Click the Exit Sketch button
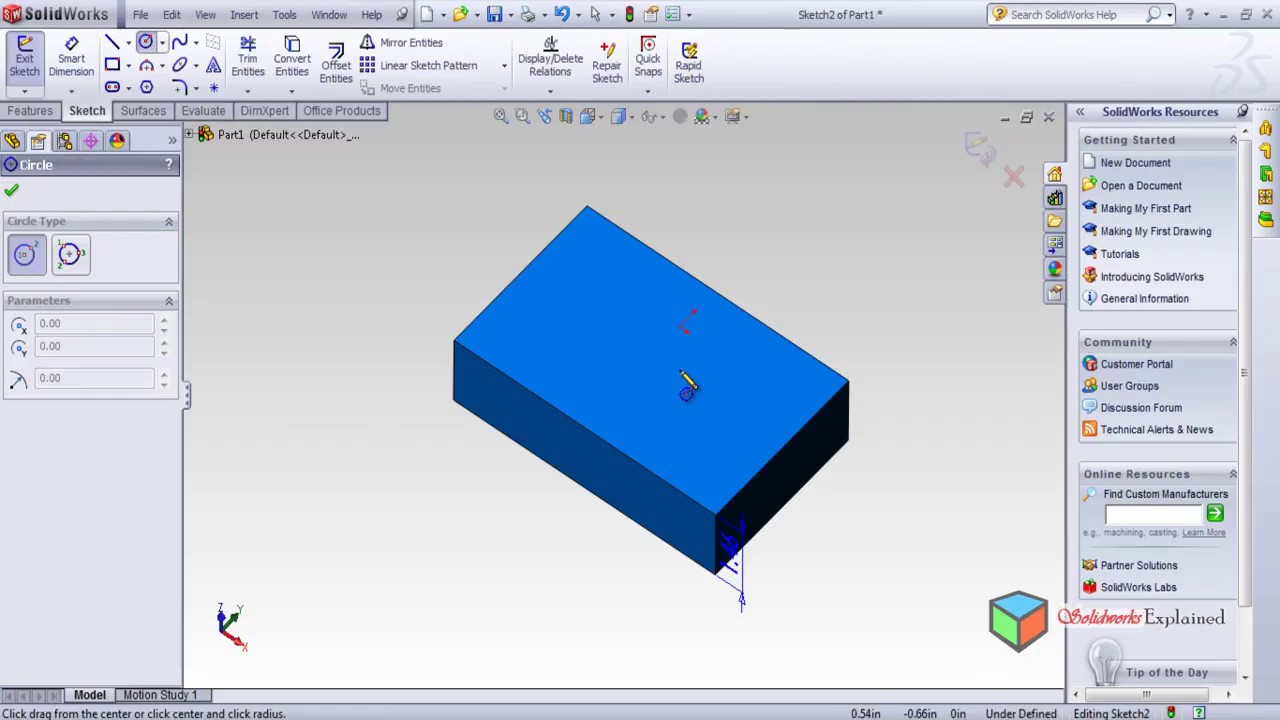This screenshot has width=1280, height=720. (x=24, y=56)
